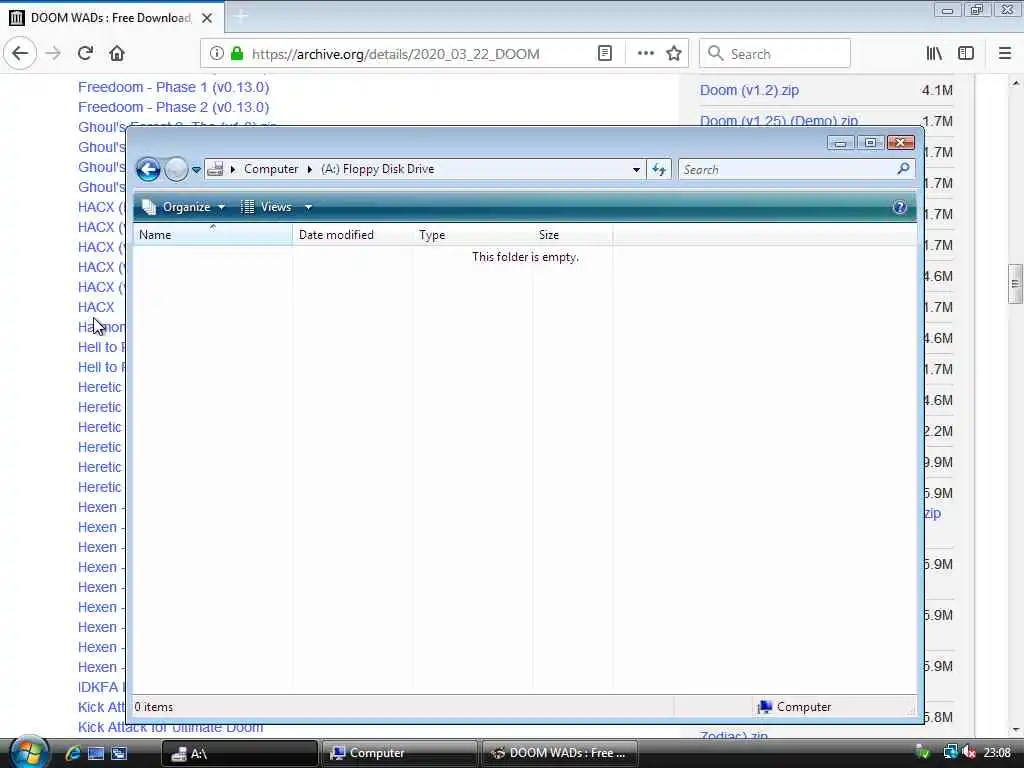Open Doom (v1.2).zip download link
This screenshot has height=768, width=1024.
(x=749, y=90)
